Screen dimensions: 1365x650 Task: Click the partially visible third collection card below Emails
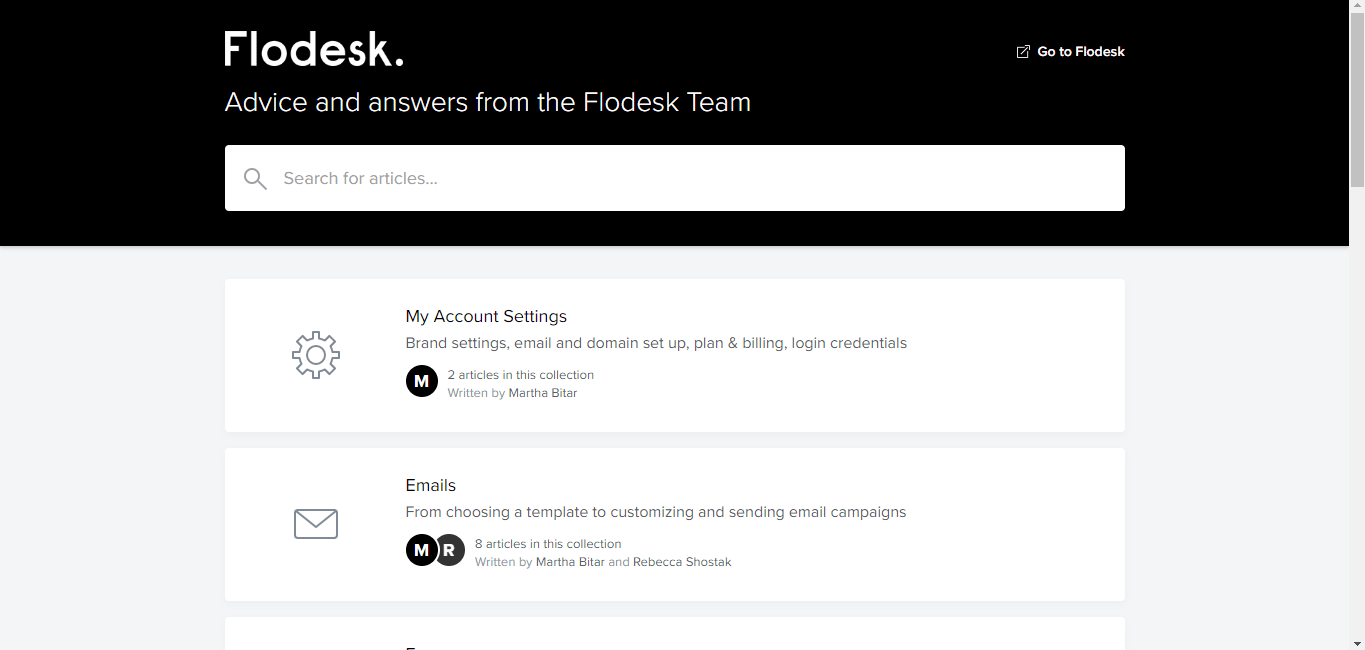(675, 635)
